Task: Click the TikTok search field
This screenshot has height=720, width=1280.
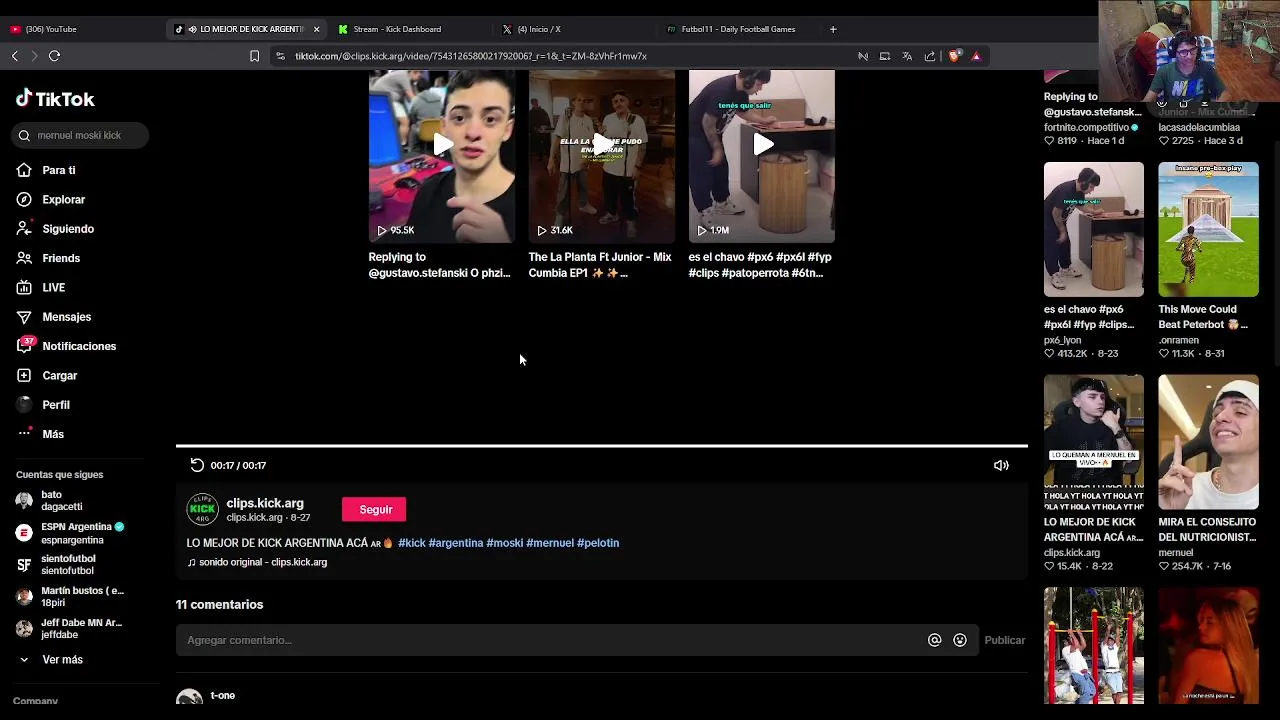Action: (82, 135)
